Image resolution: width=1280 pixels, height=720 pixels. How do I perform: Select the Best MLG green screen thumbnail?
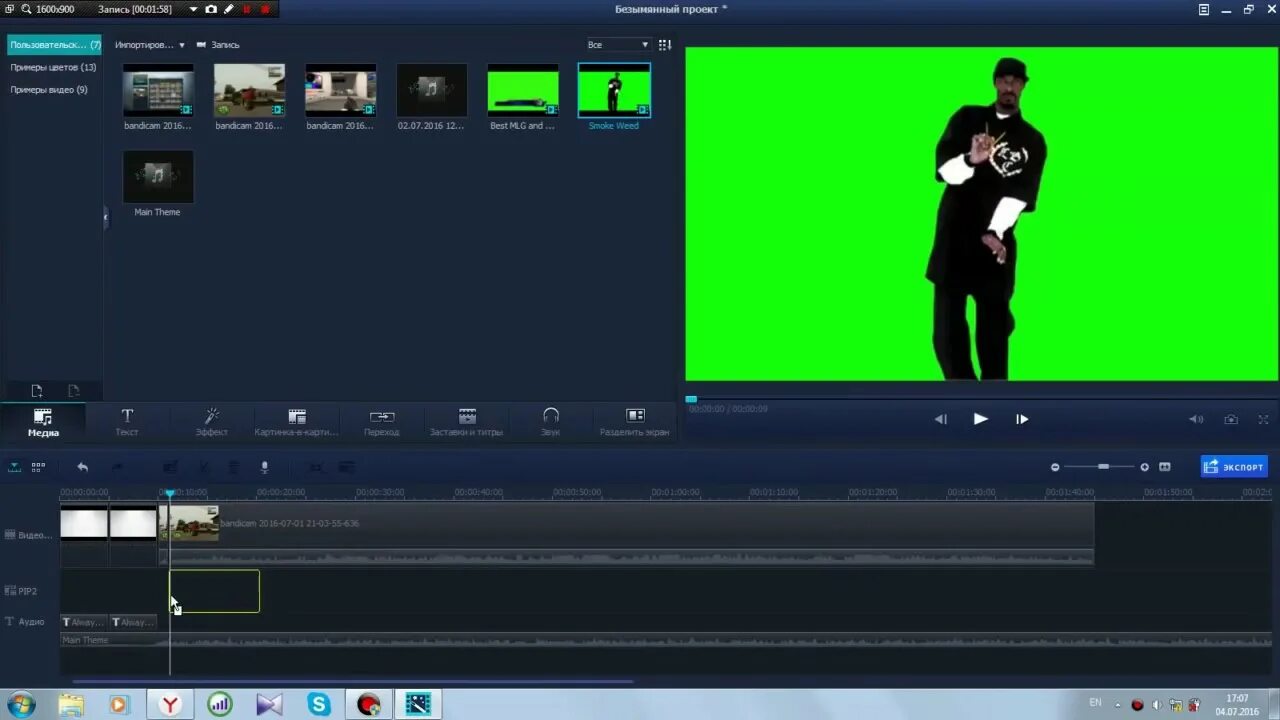pos(523,91)
